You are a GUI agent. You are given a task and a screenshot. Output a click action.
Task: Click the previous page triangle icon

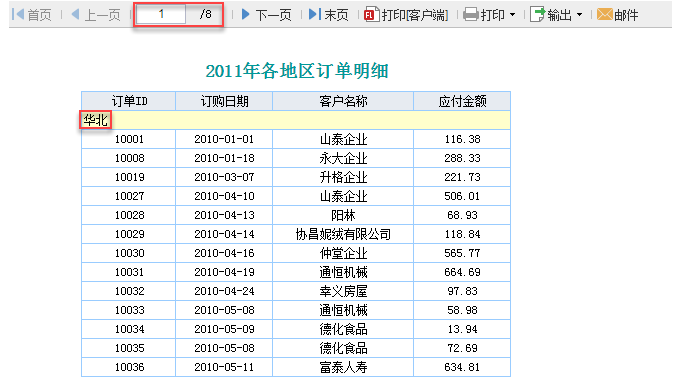coord(75,14)
